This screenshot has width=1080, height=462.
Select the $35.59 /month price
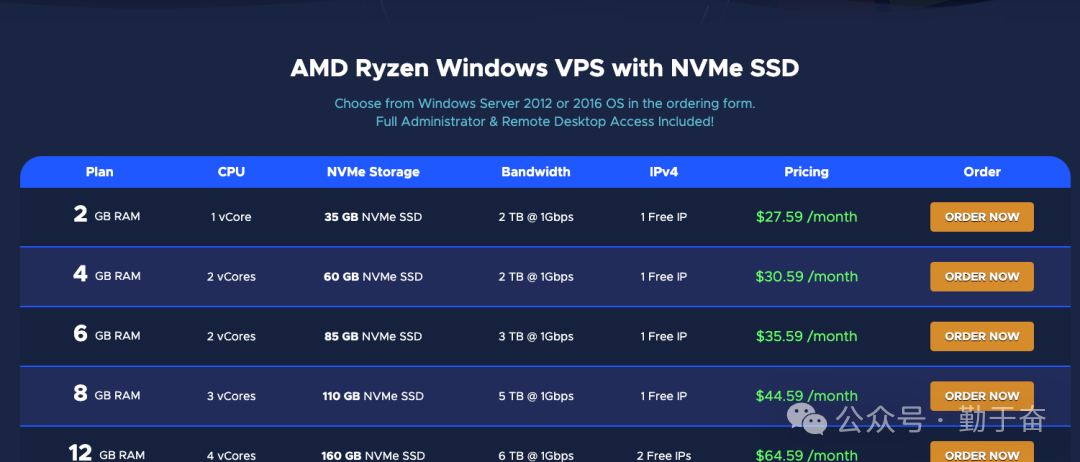pyautogui.click(x=807, y=336)
